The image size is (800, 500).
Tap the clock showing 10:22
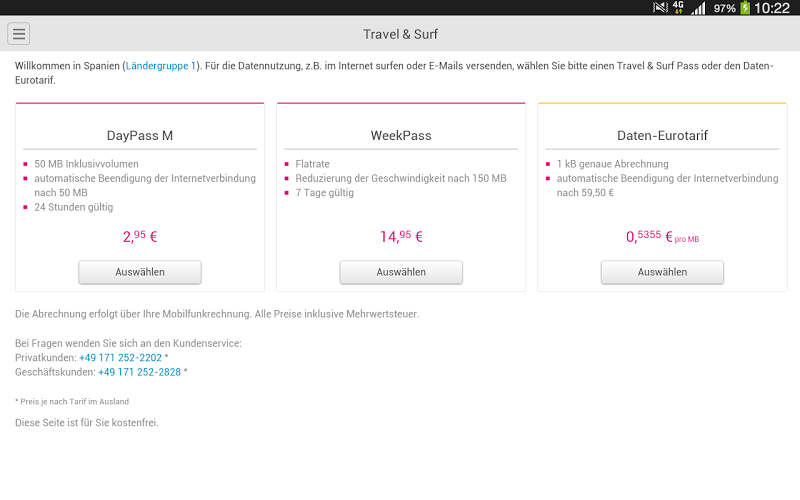tap(772, 8)
